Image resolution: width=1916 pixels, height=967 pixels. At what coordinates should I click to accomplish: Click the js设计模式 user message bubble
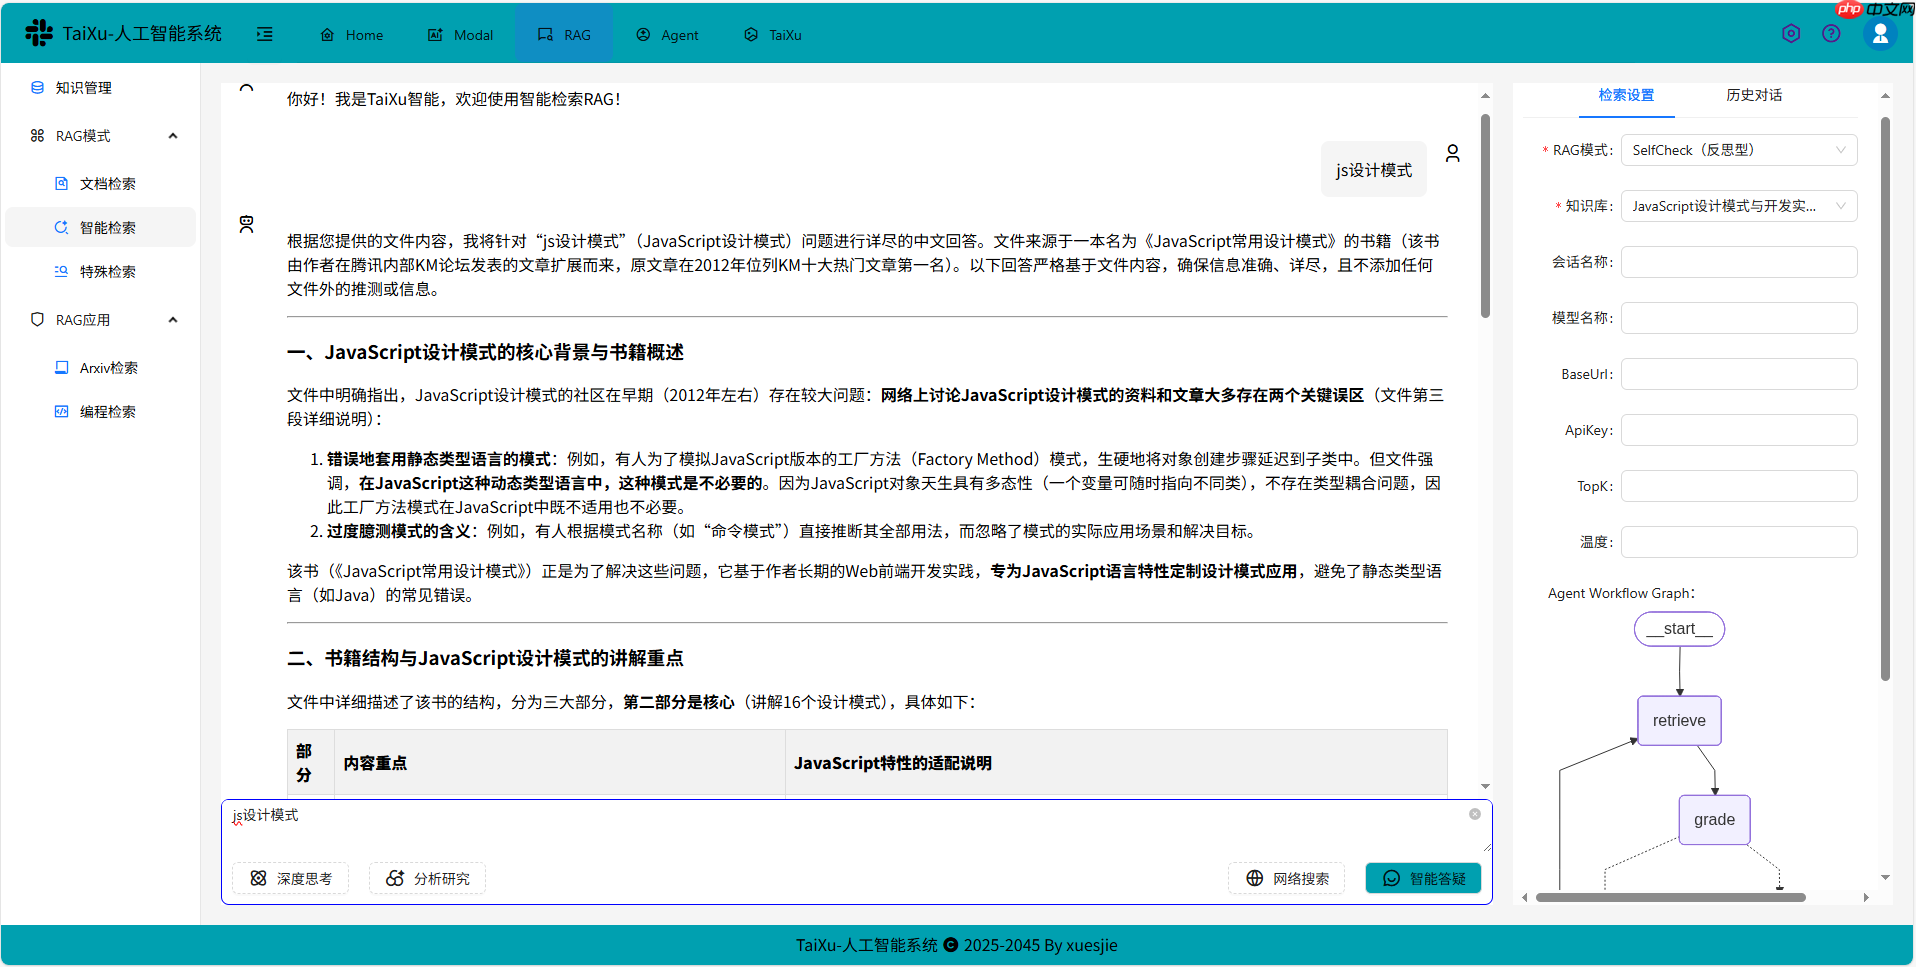pyautogui.click(x=1373, y=168)
